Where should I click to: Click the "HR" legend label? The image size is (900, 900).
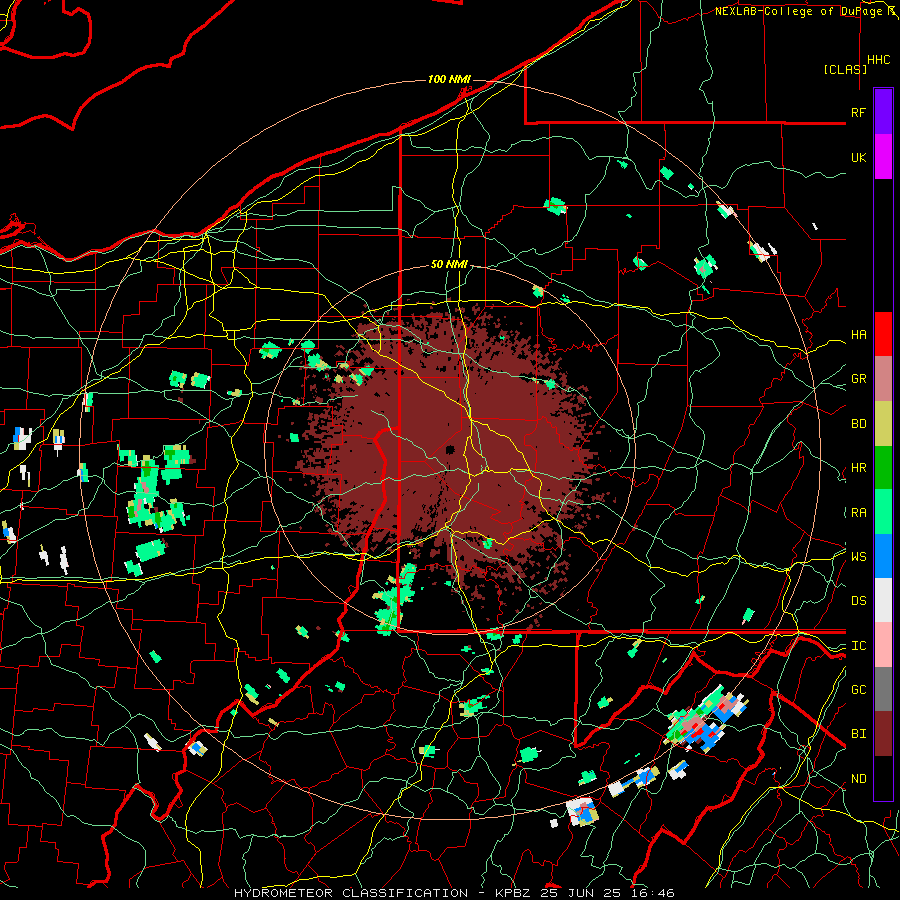(858, 468)
